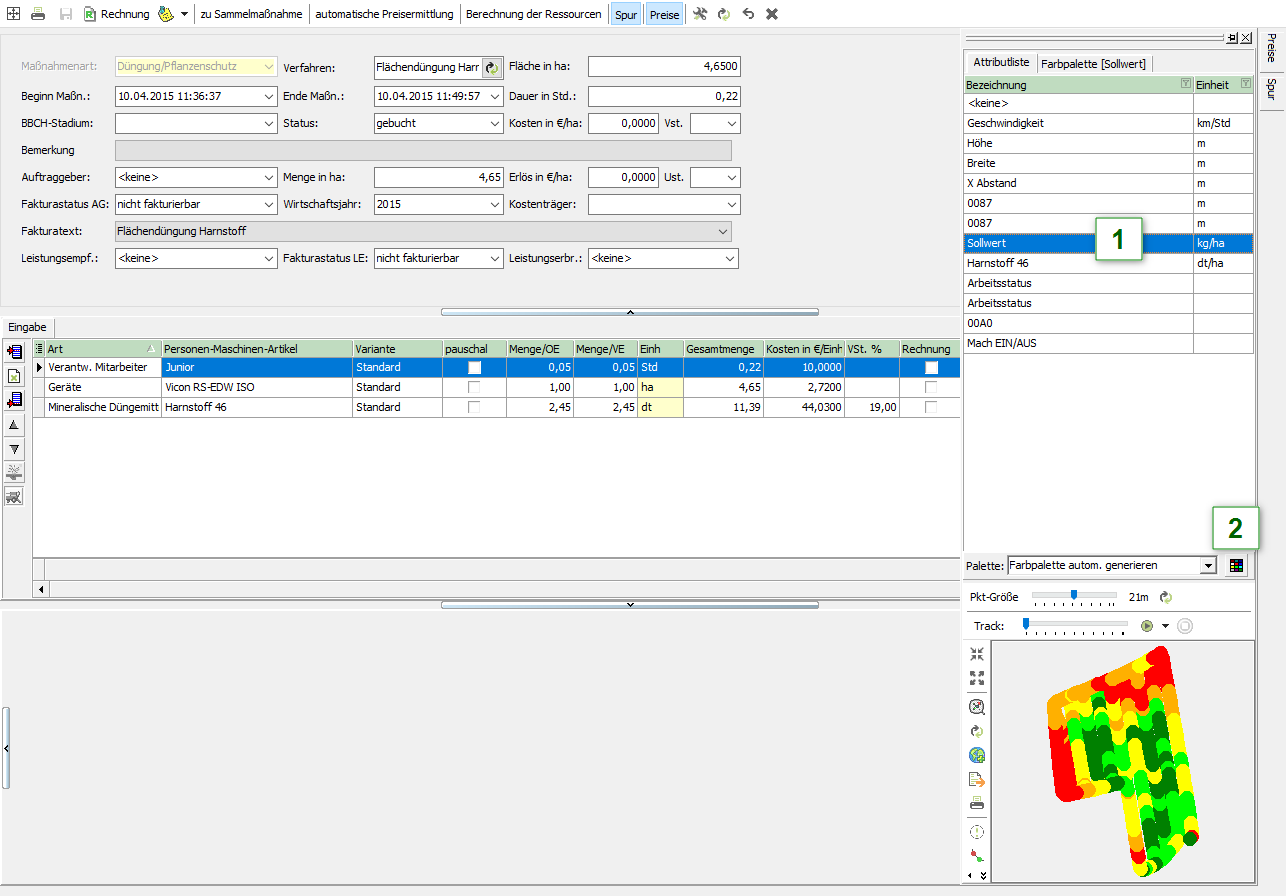The image size is (1286, 896).
Task: Click the refresh icon next to Verfahren field
Action: (x=491, y=68)
